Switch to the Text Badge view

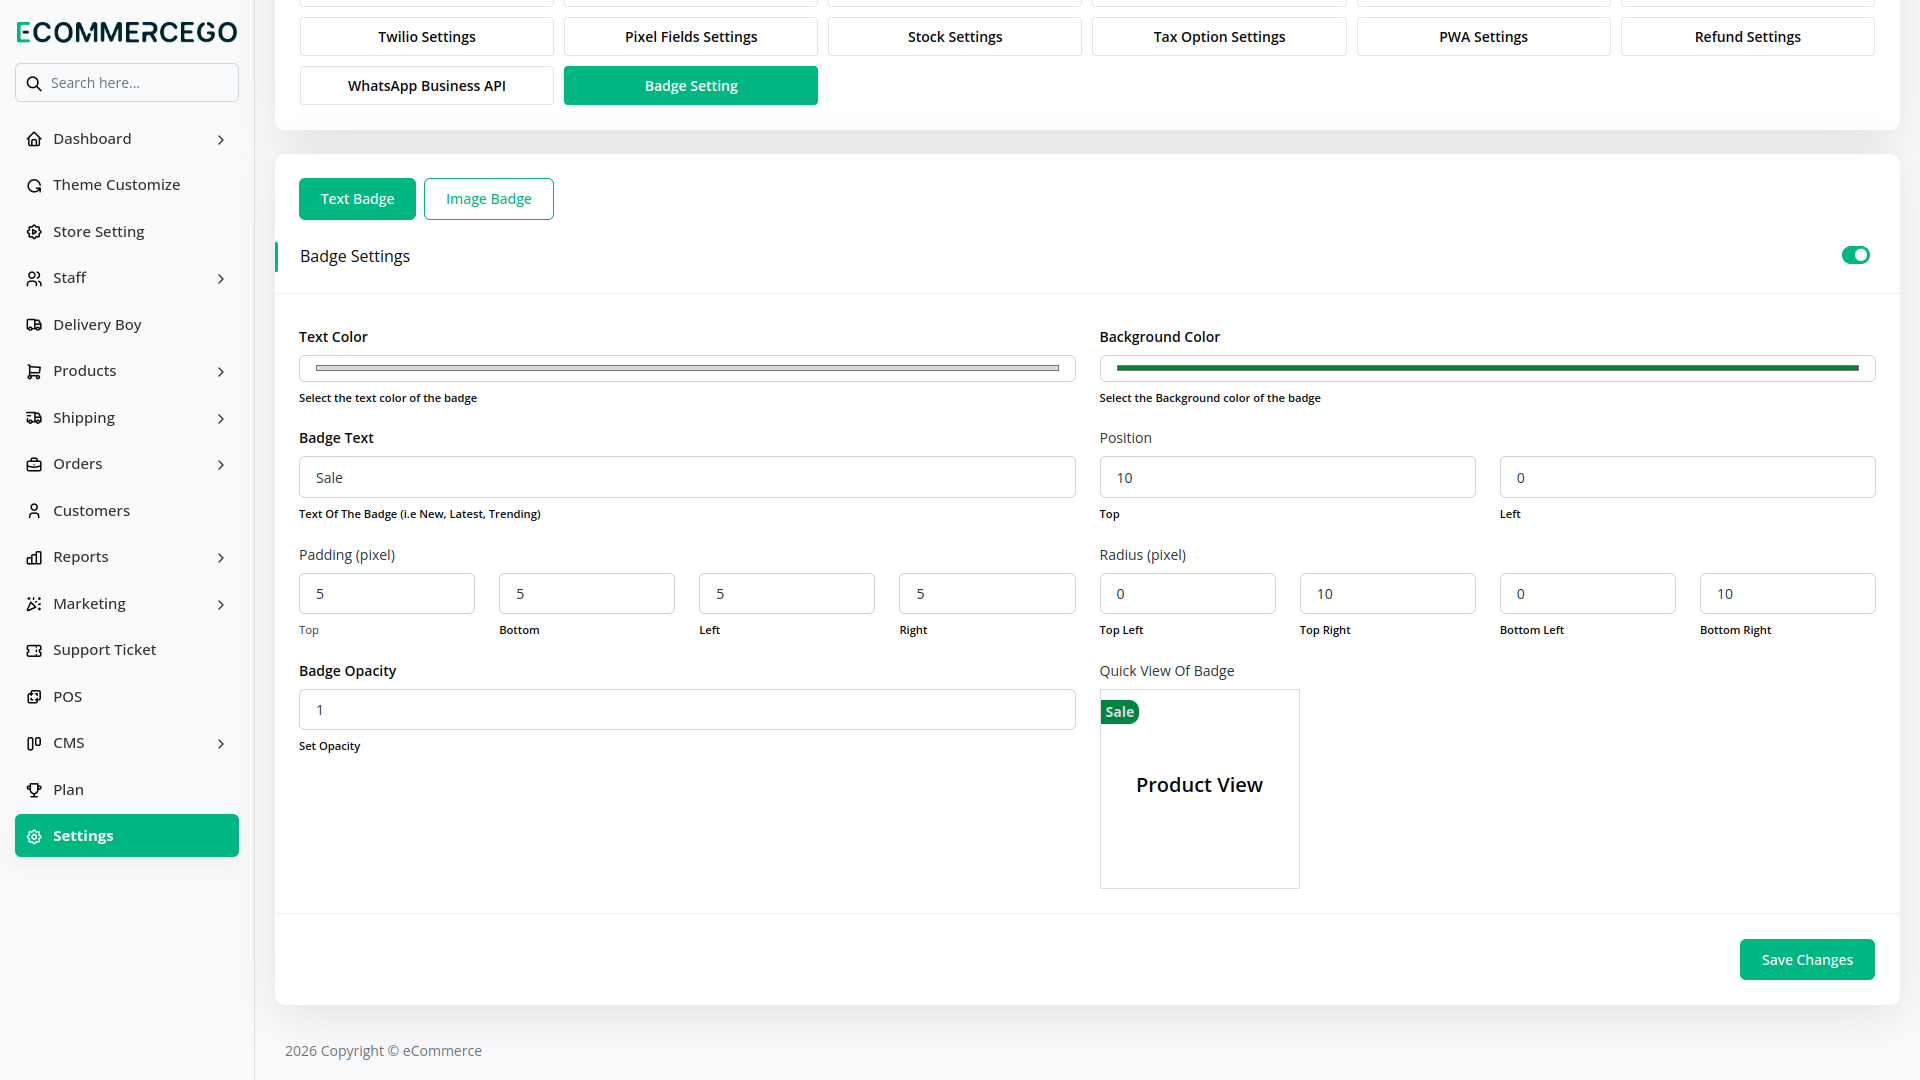(x=357, y=199)
